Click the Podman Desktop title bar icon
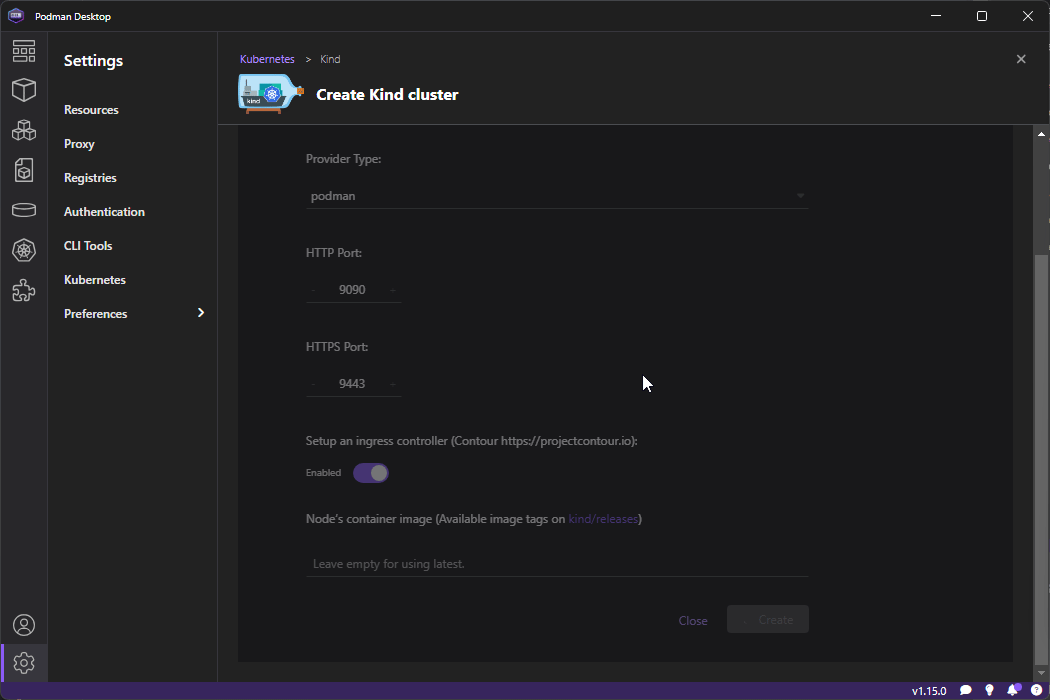Screen dimensions: 1050x700 (x=16, y=15)
